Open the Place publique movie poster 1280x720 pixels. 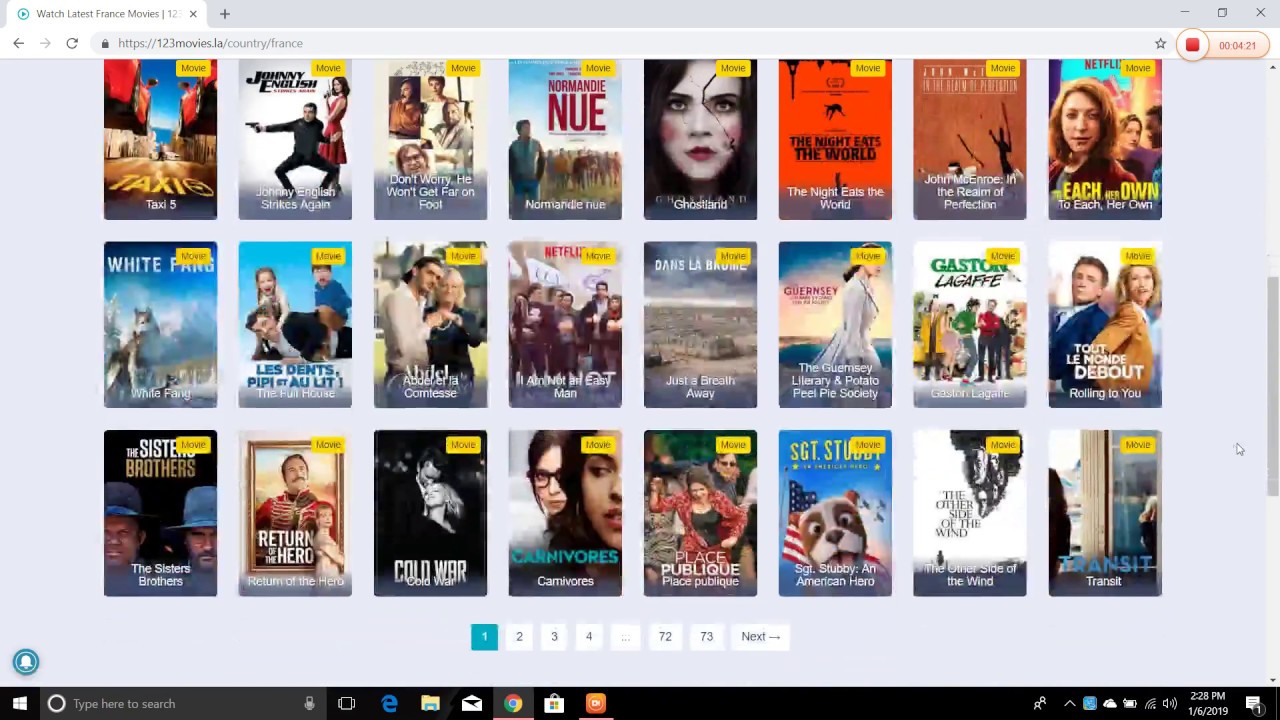(700, 513)
